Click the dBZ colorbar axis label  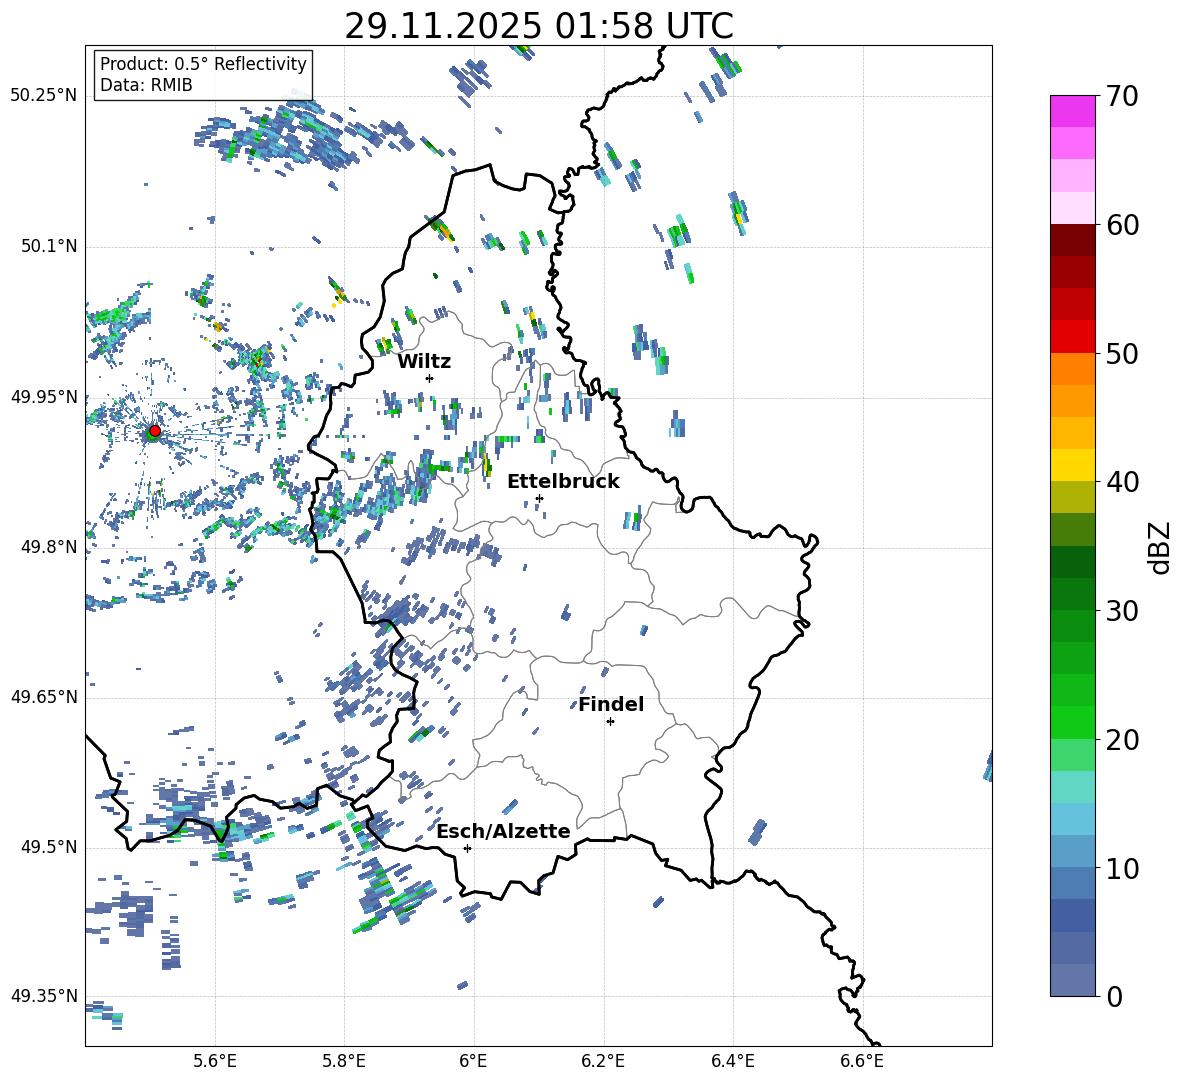point(1160,548)
